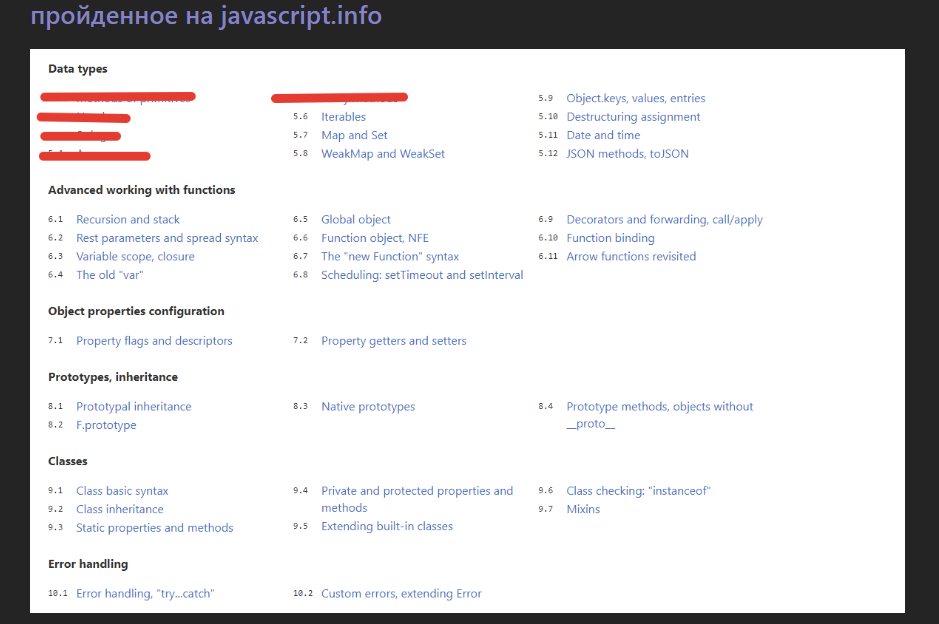
Task: Open the Iterables chapter link
Action: (343, 117)
